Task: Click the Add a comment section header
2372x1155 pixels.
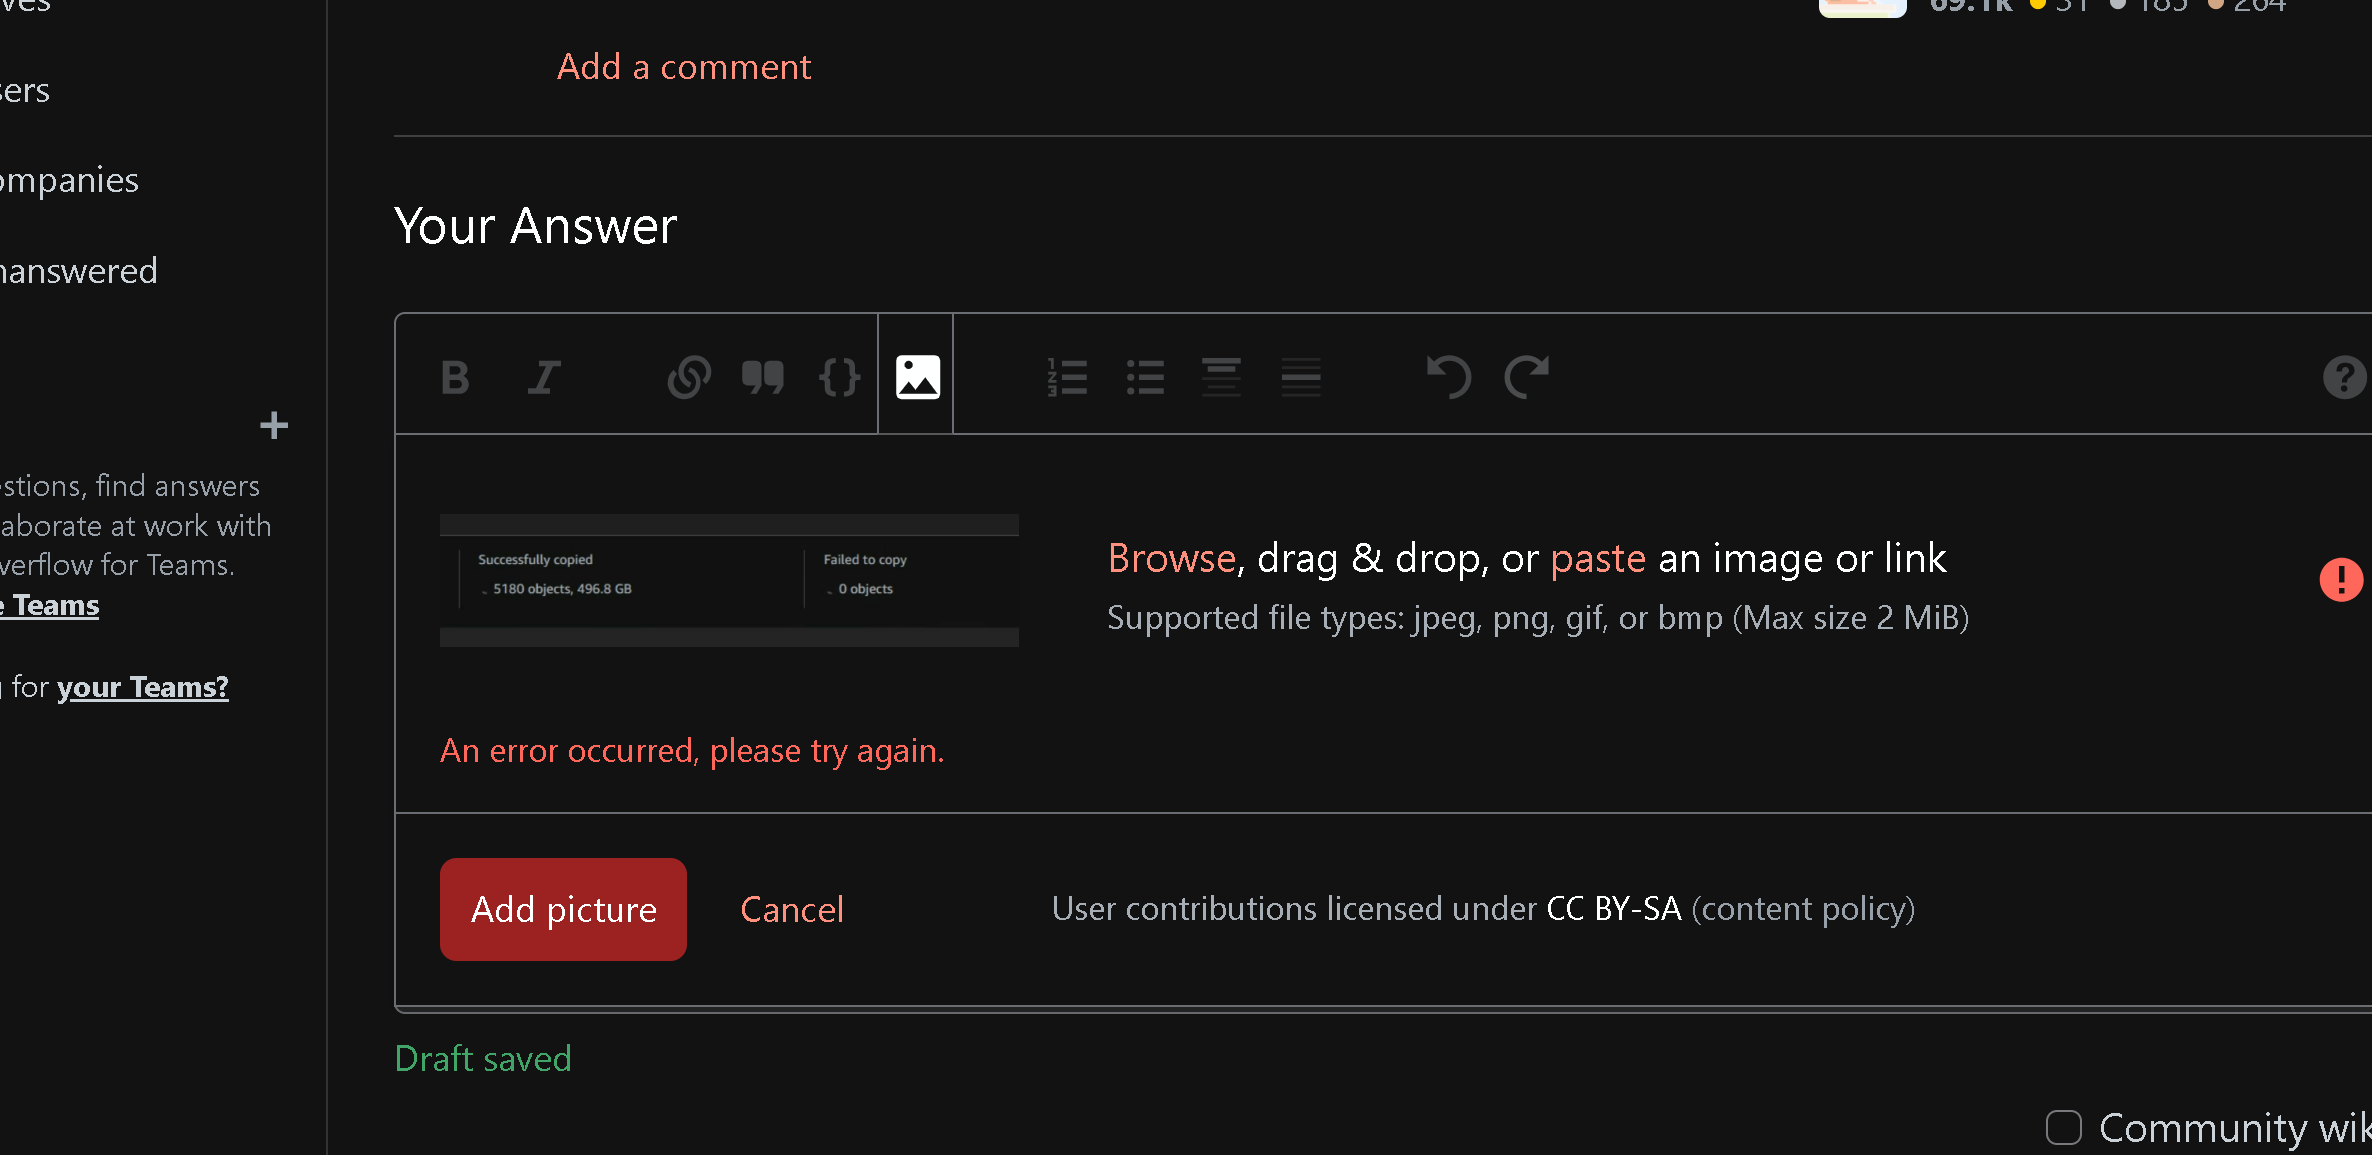Action: [x=684, y=65]
